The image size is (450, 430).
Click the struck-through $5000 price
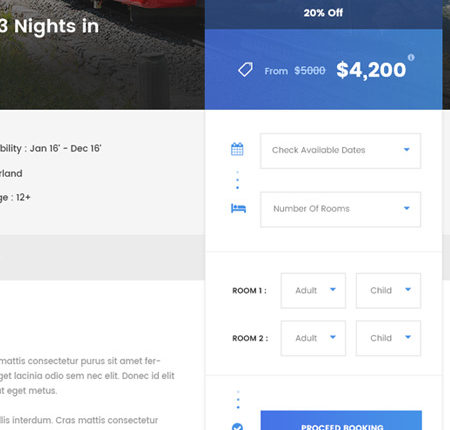[x=310, y=71]
